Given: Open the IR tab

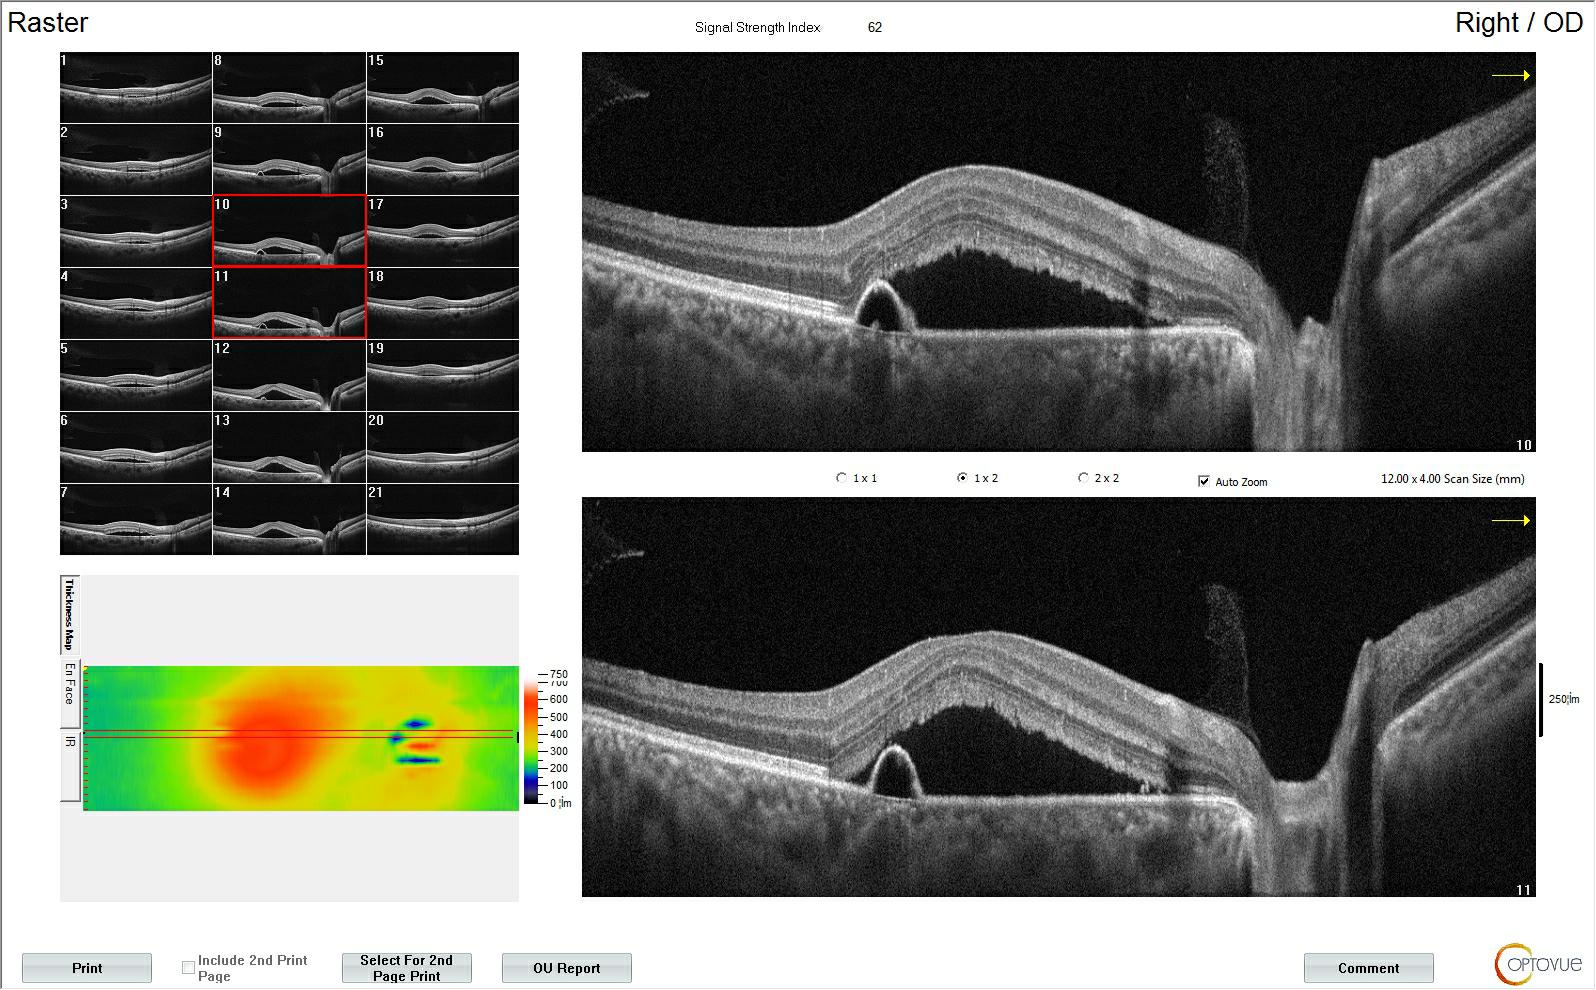Looking at the screenshot, I should point(70,766).
